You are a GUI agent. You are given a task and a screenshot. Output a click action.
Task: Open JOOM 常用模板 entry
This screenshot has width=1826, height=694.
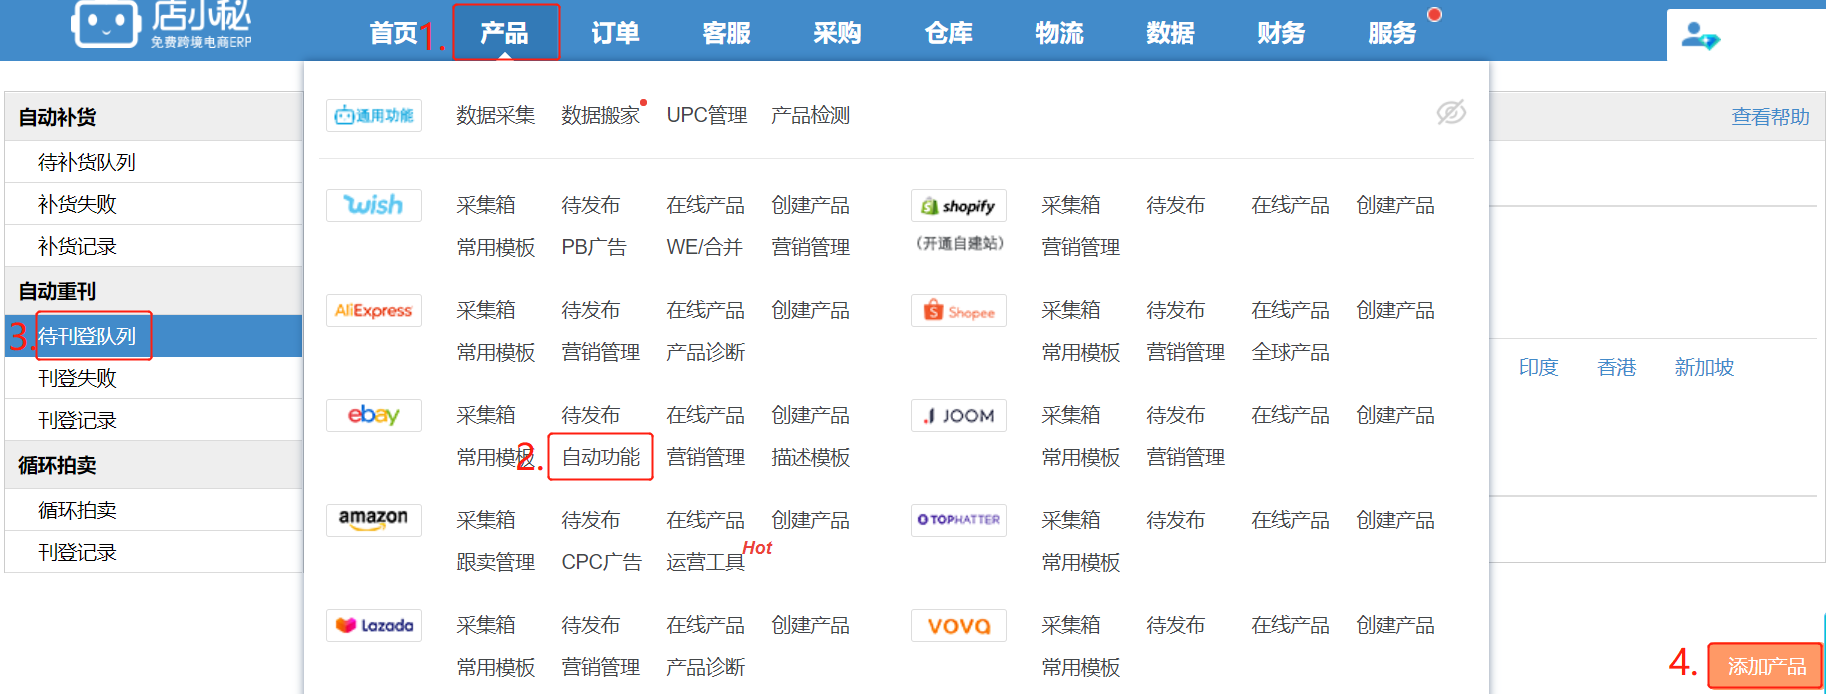1081,457
